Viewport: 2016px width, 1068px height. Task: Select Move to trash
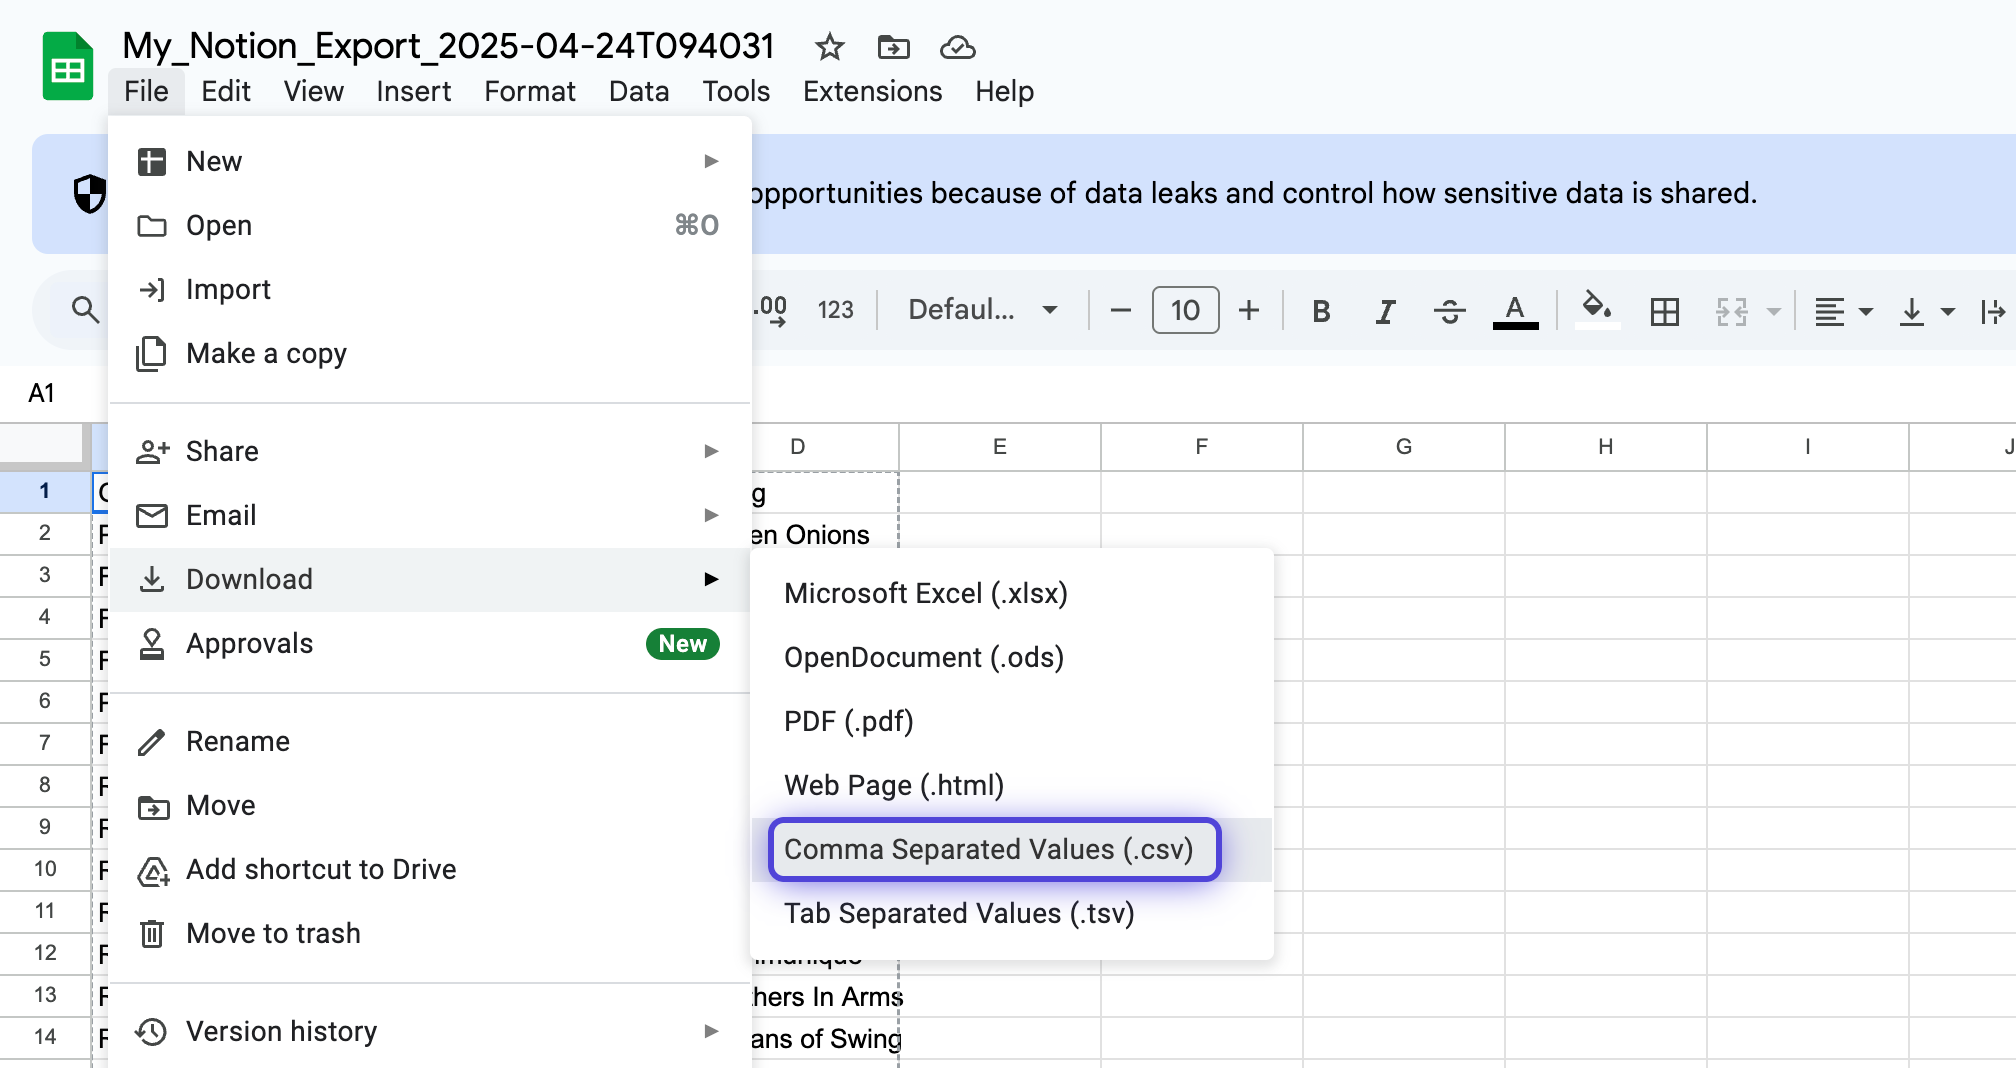pos(430,933)
